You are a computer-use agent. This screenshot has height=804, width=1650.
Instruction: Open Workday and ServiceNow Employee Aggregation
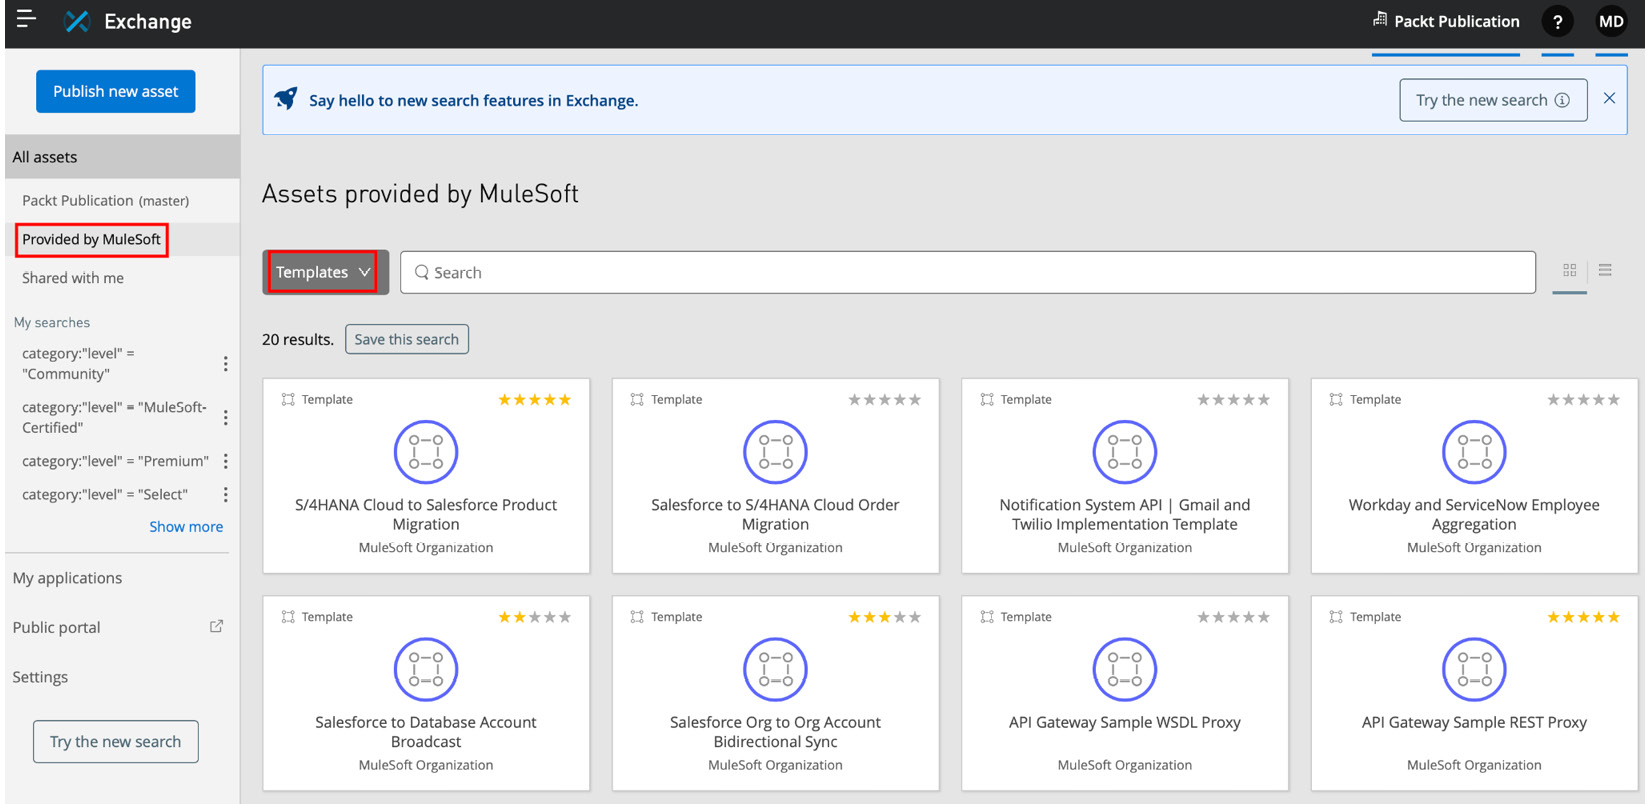pyautogui.click(x=1474, y=514)
